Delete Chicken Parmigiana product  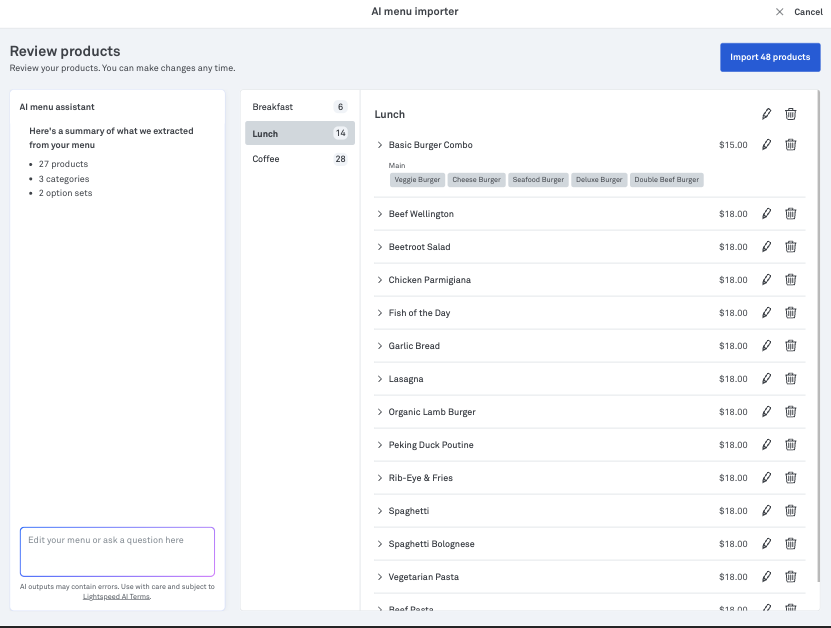click(790, 279)
